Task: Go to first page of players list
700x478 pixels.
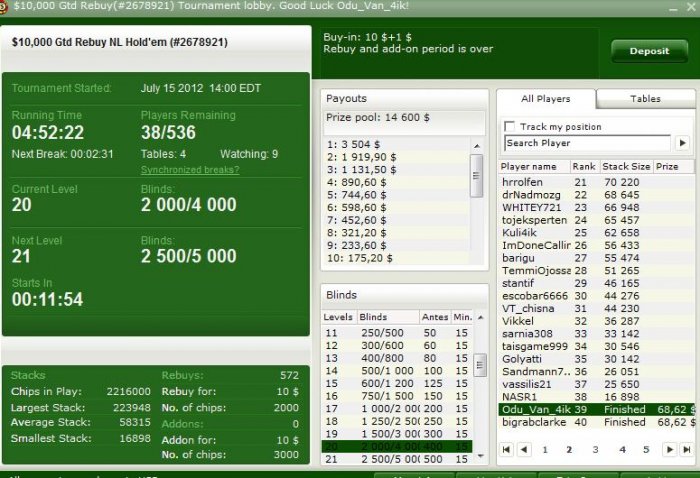Action: [x=506, y=449]
